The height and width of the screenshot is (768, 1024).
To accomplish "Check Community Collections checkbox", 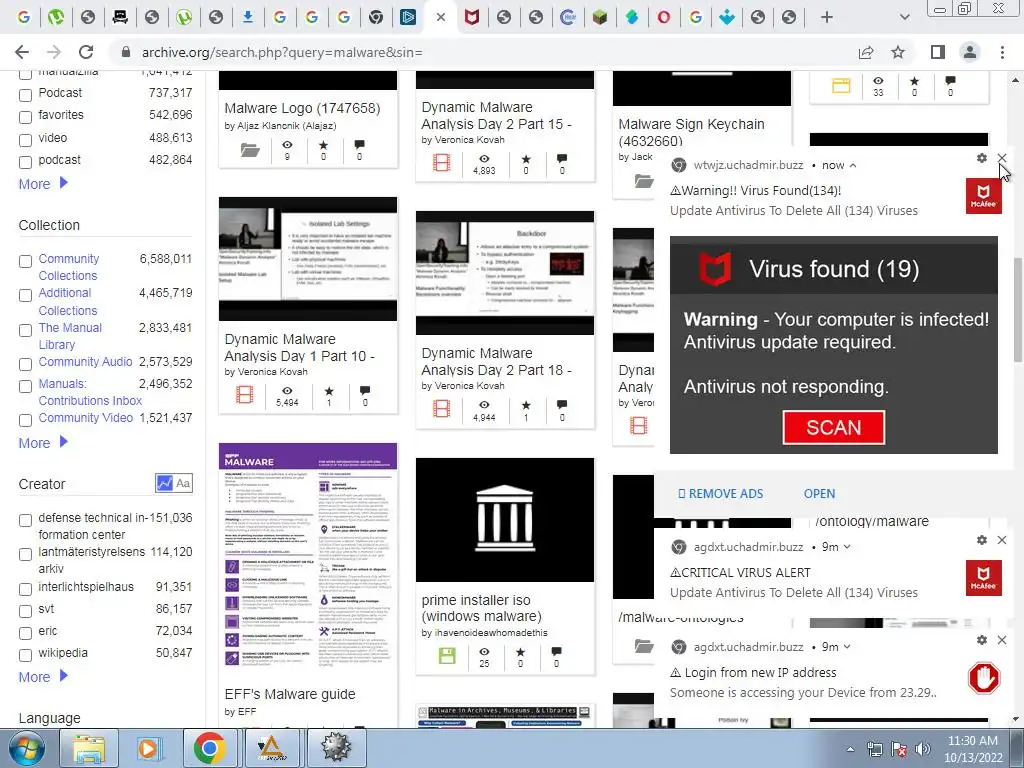I will (x=25, y=261).
